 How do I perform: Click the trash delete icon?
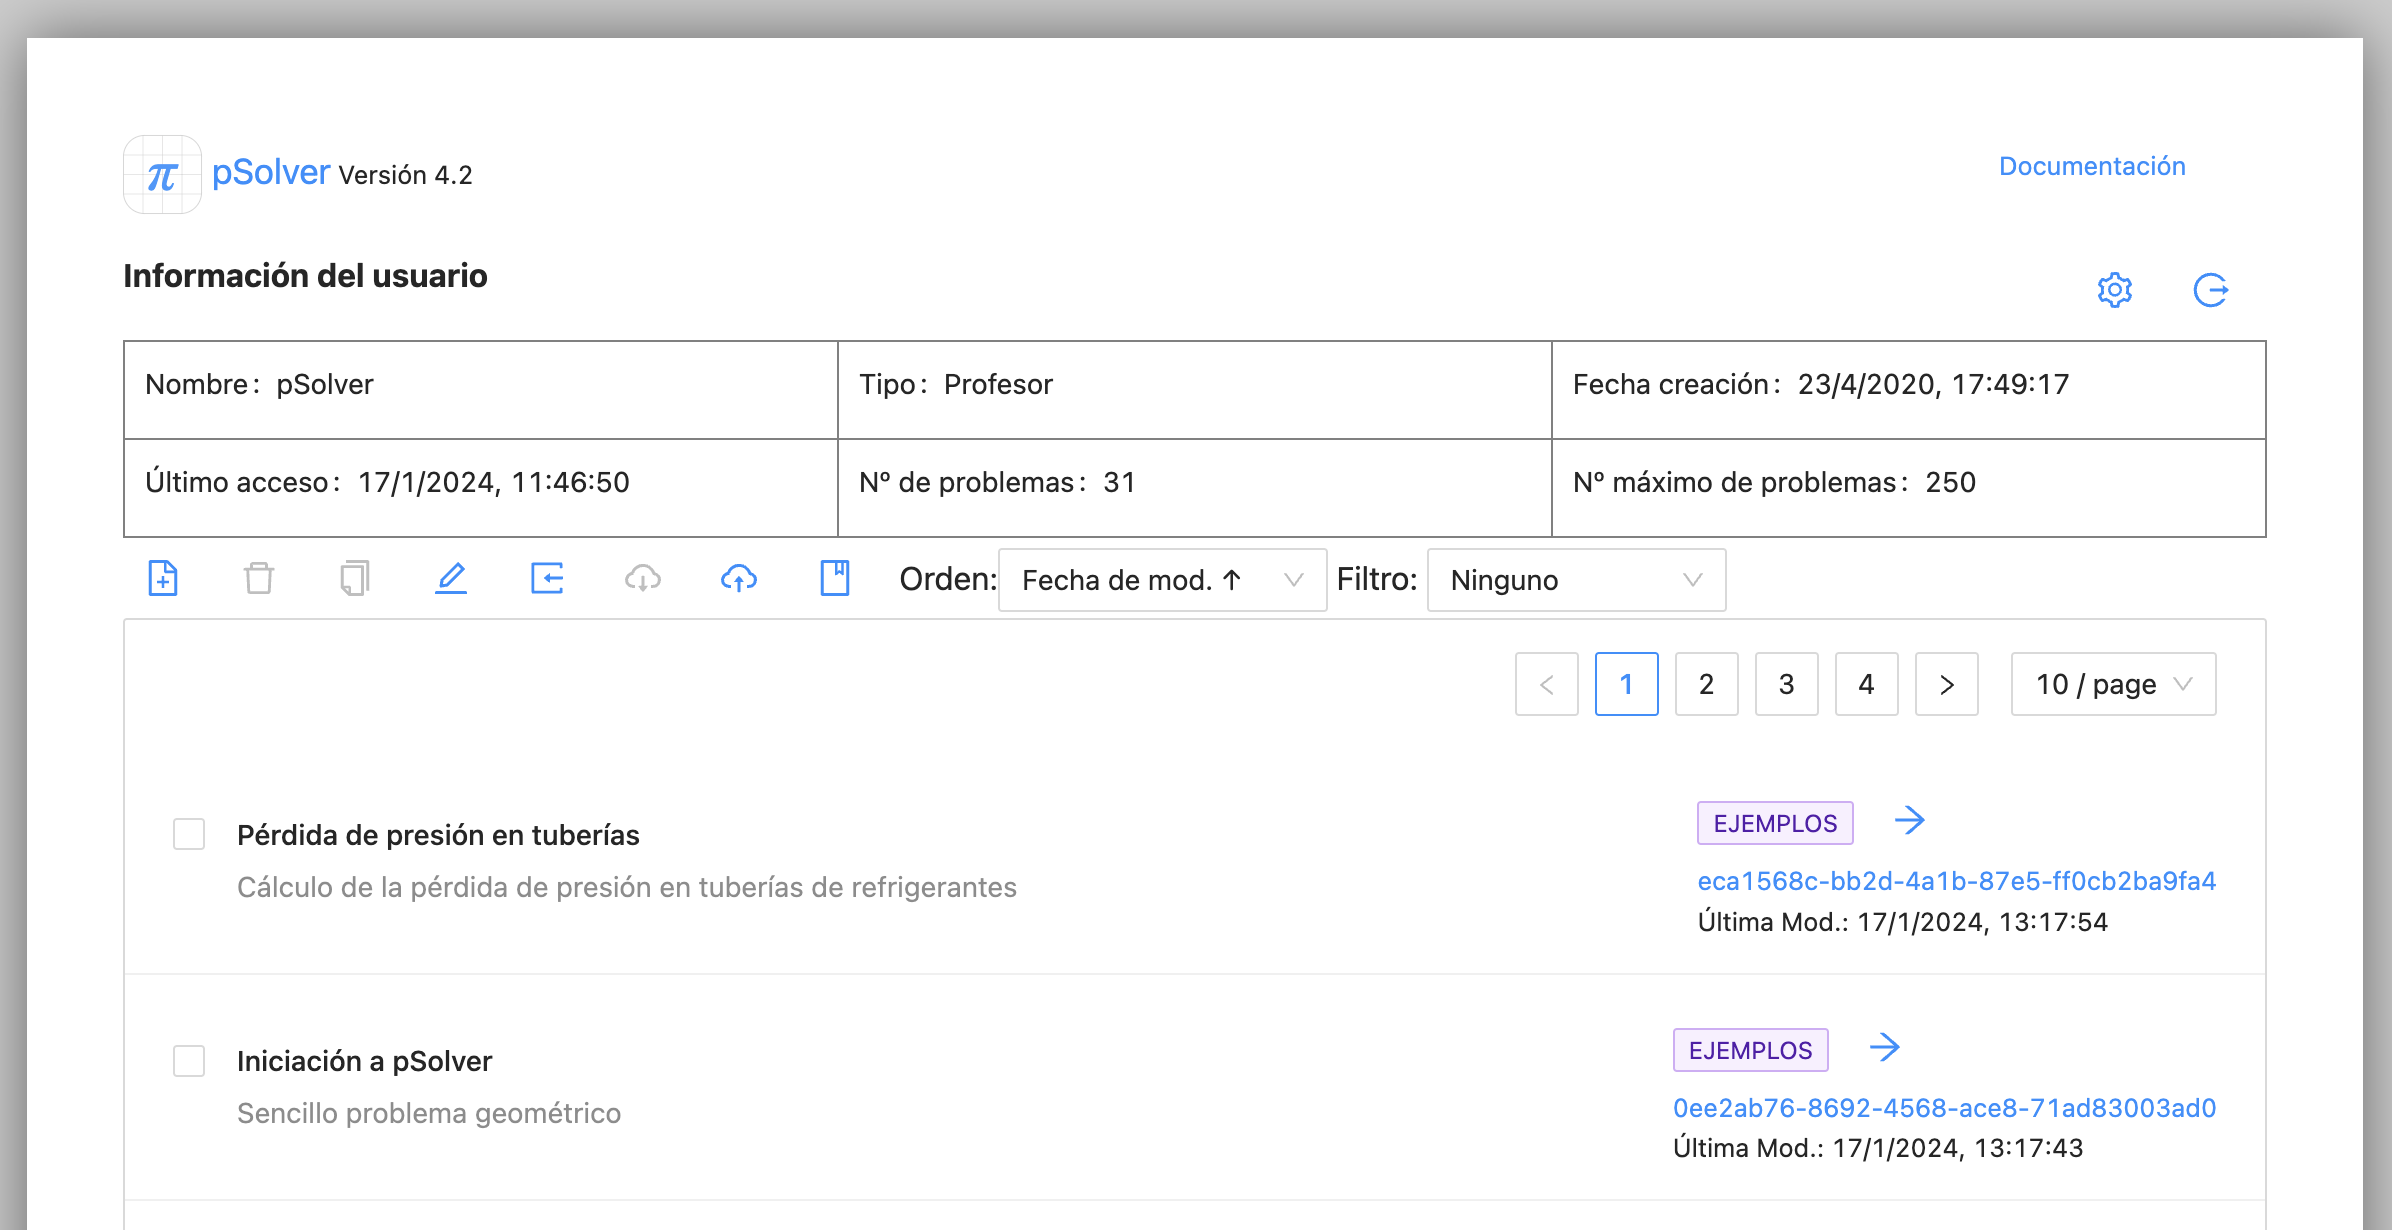click(x=259, y=578)
